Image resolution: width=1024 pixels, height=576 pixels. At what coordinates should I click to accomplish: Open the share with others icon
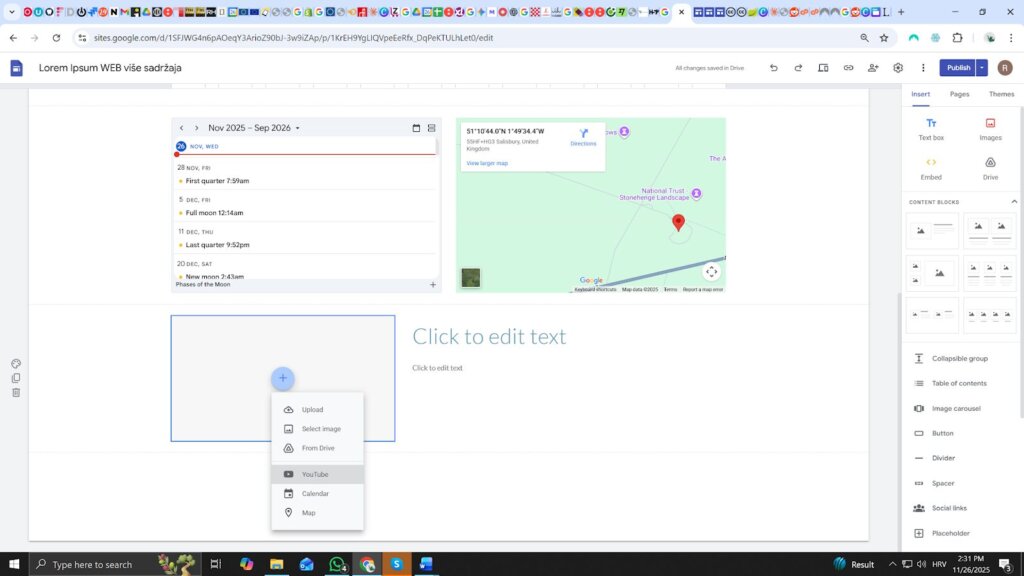pyautogui.click(x=873, y=68)
